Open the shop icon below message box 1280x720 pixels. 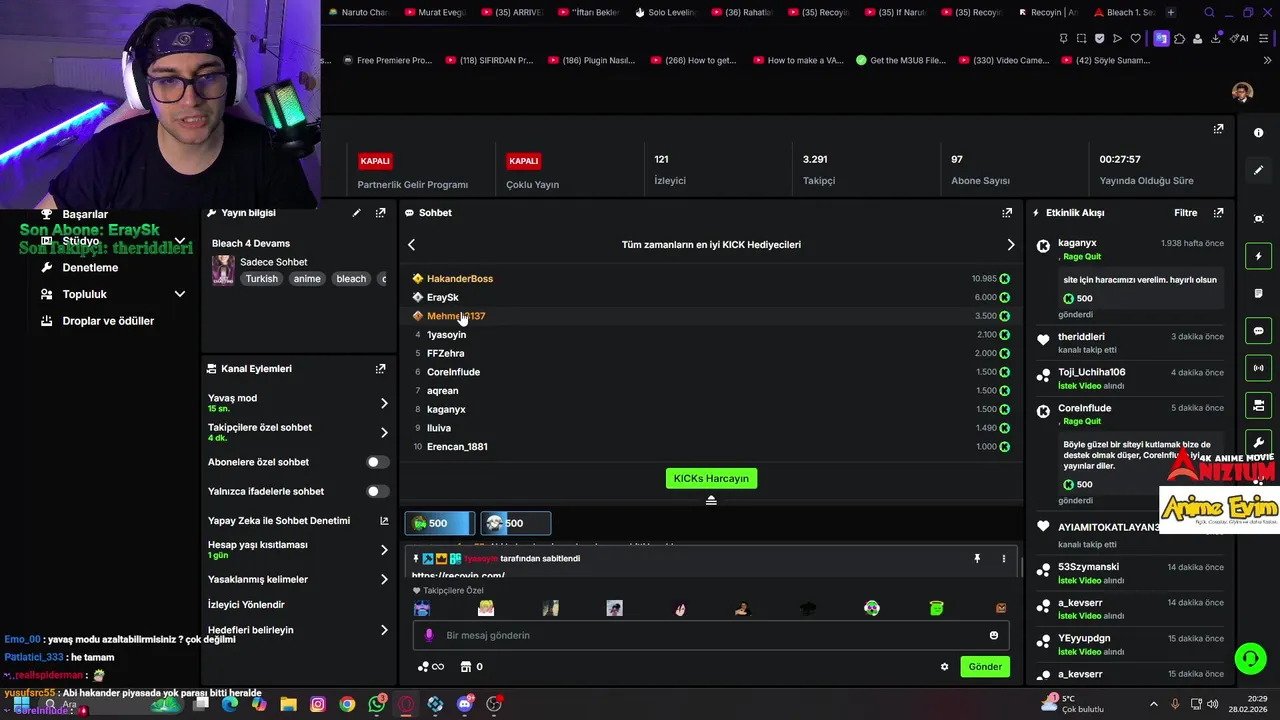coord(465,667)
